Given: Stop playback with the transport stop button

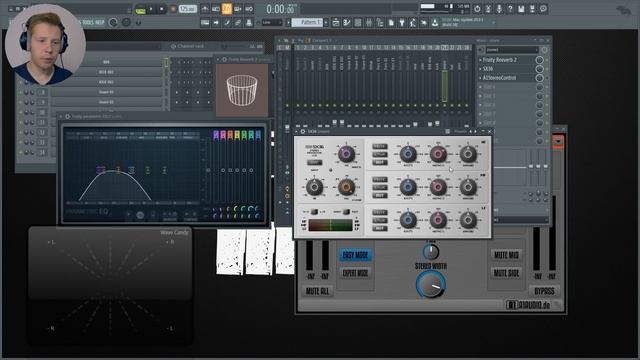Looking at the screenshot, I should pyautogui.click(x=162, y=9).
